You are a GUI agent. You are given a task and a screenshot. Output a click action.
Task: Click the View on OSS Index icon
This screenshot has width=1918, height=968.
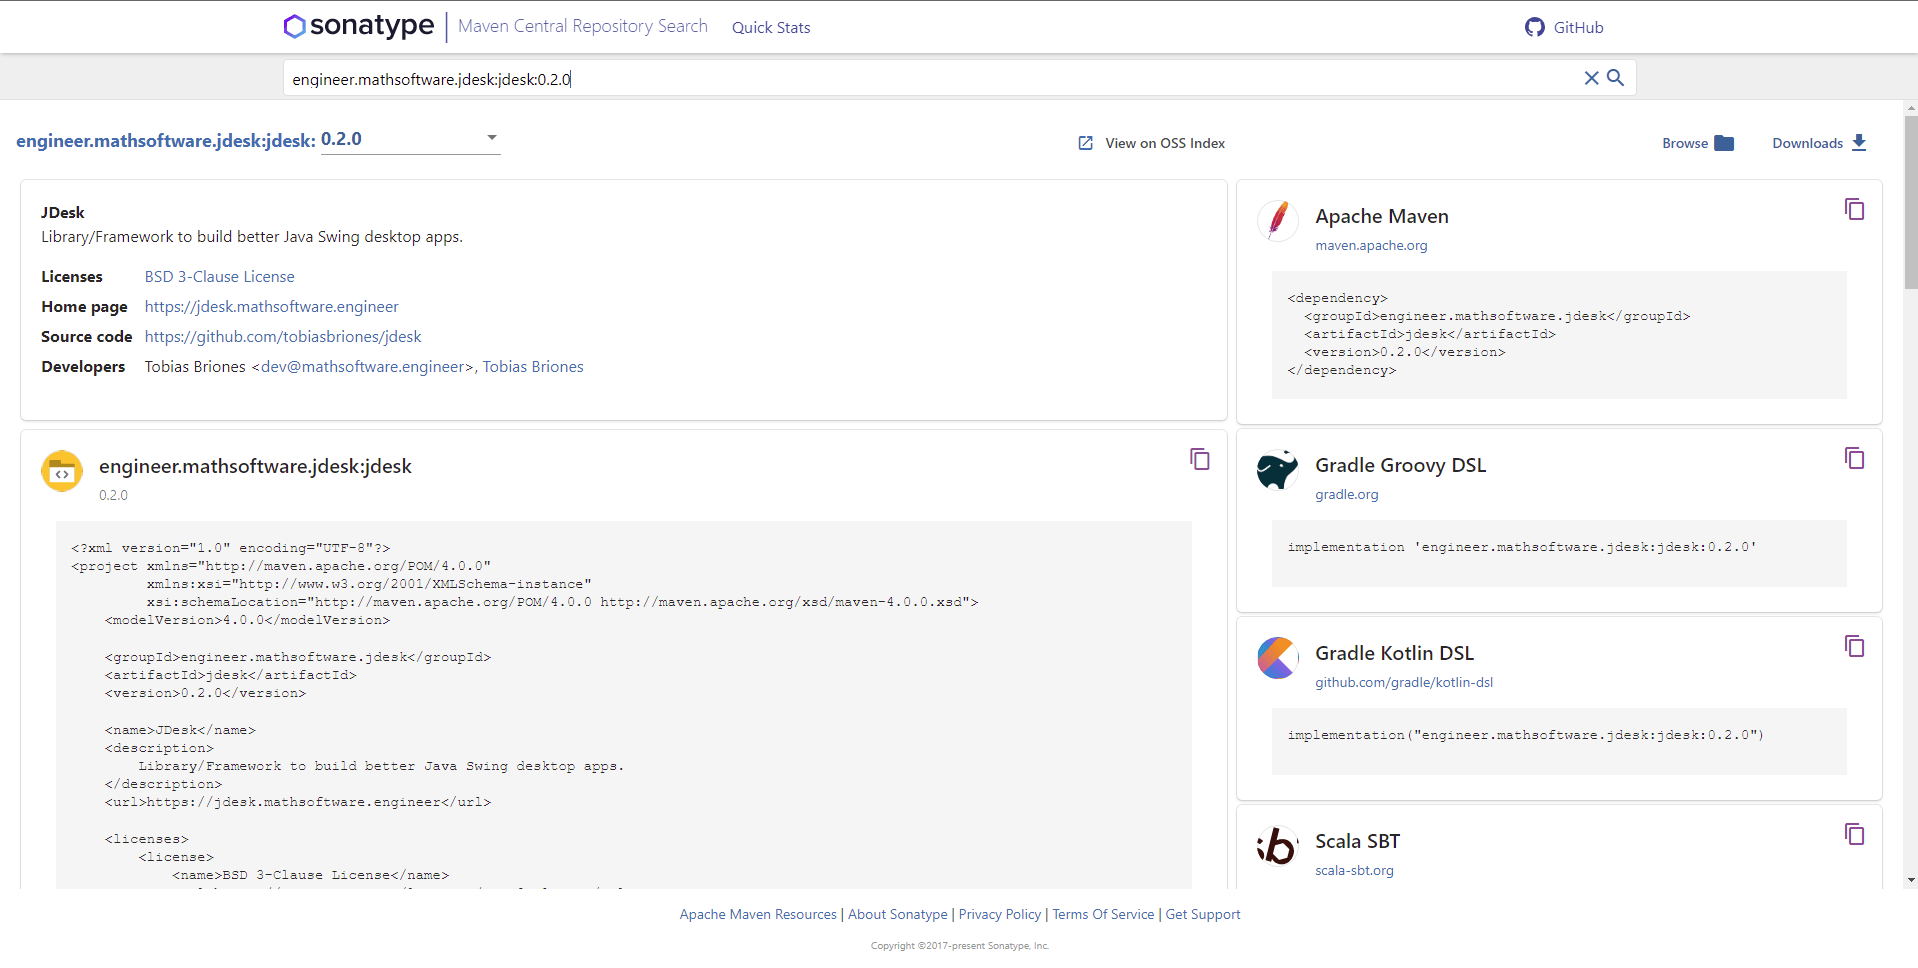point(1086,143)
